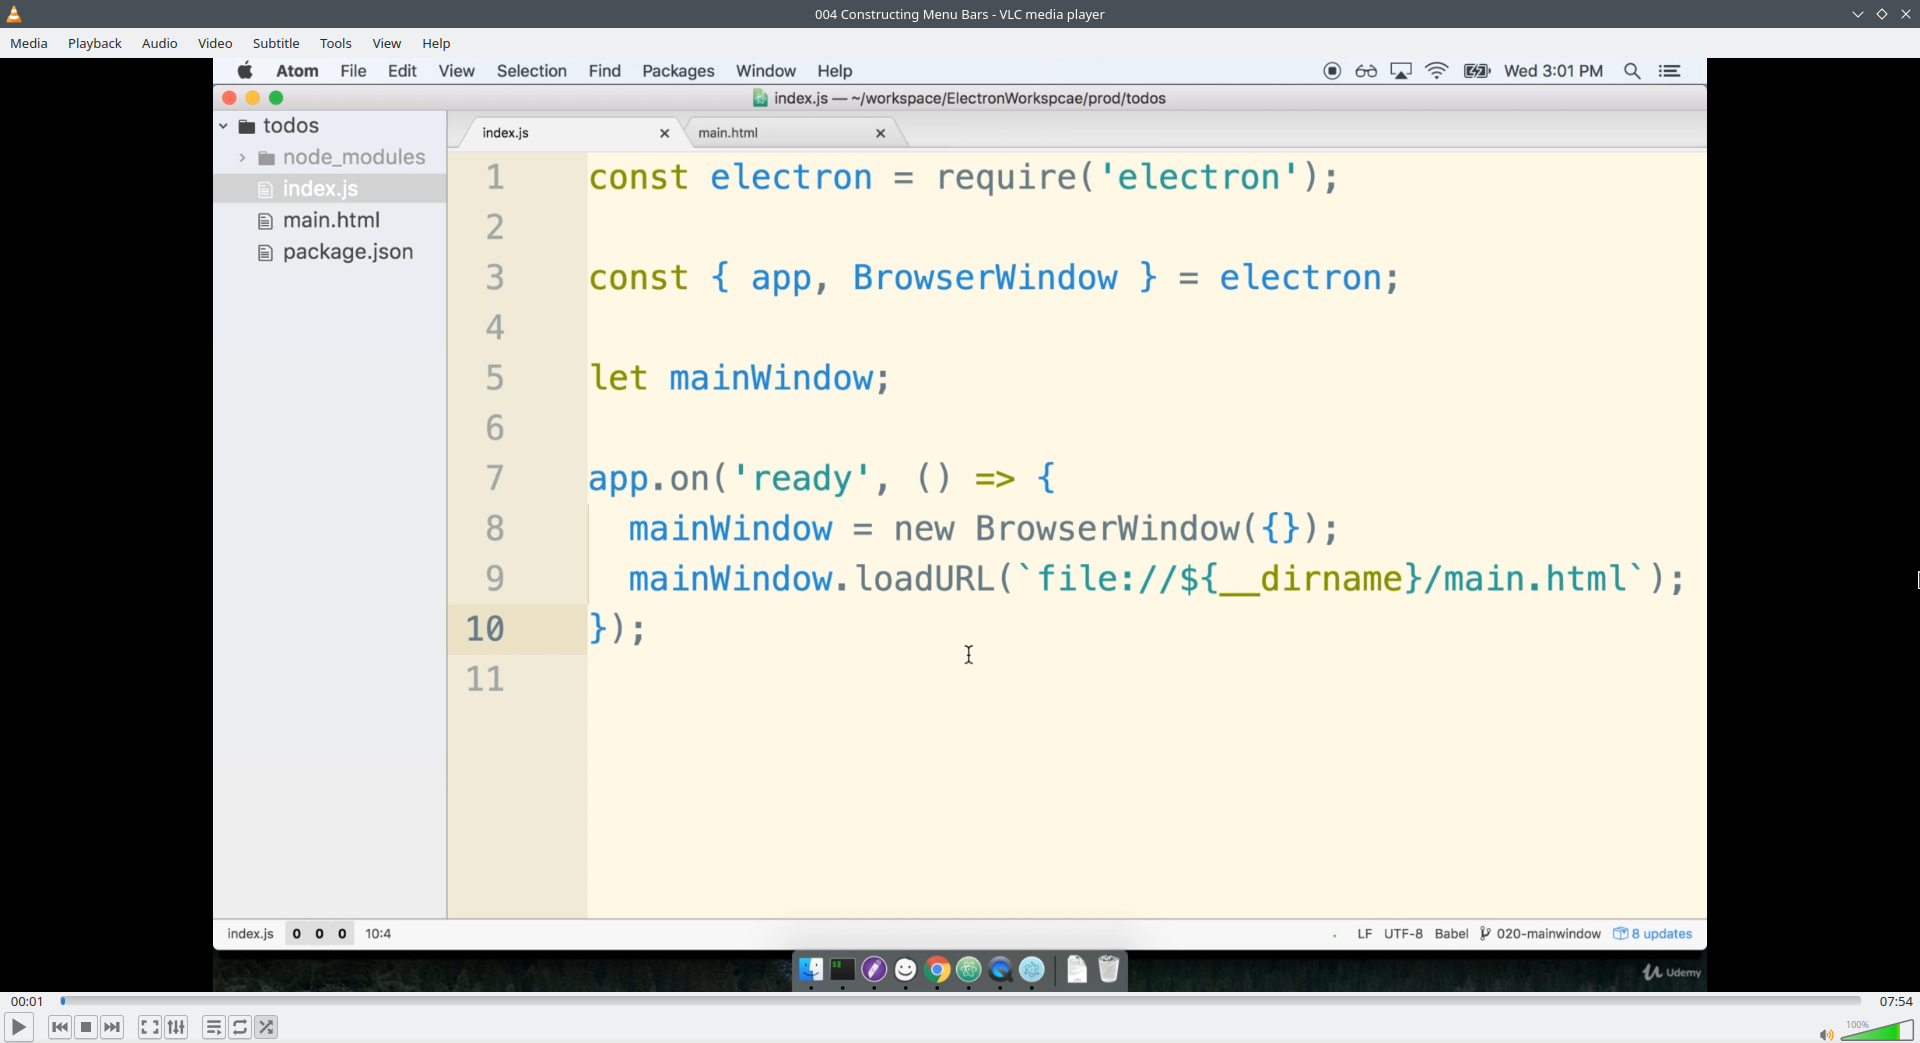Jump to the previous media in VLC
The width and height of the screenshot is (1920, 1043).
point(60,1027)
